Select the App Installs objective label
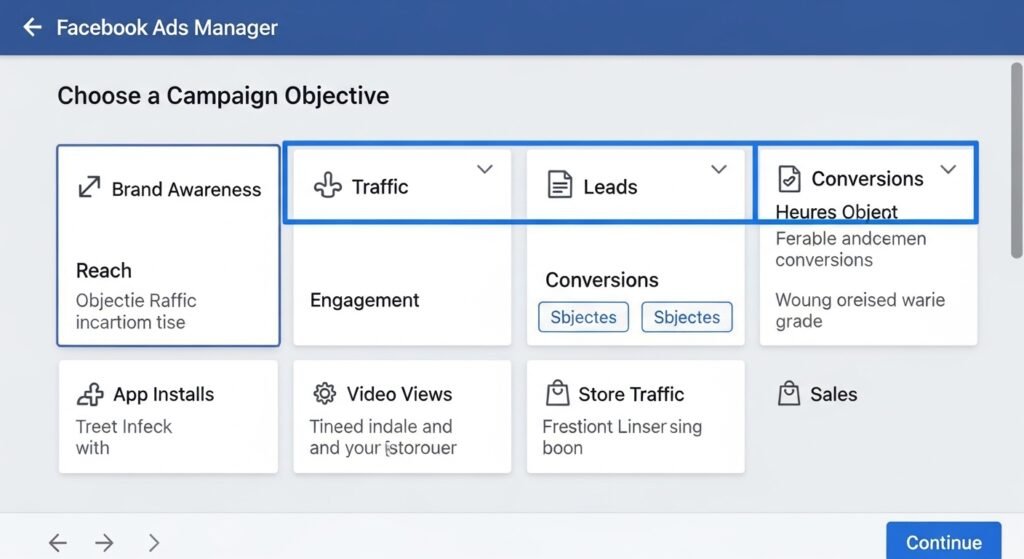Viewport: 1024px width, 559px height. click(163, 394)
